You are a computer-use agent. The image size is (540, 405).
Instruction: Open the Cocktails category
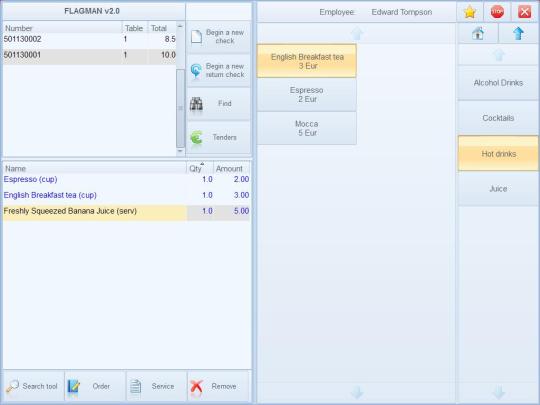tap(498, 118)
